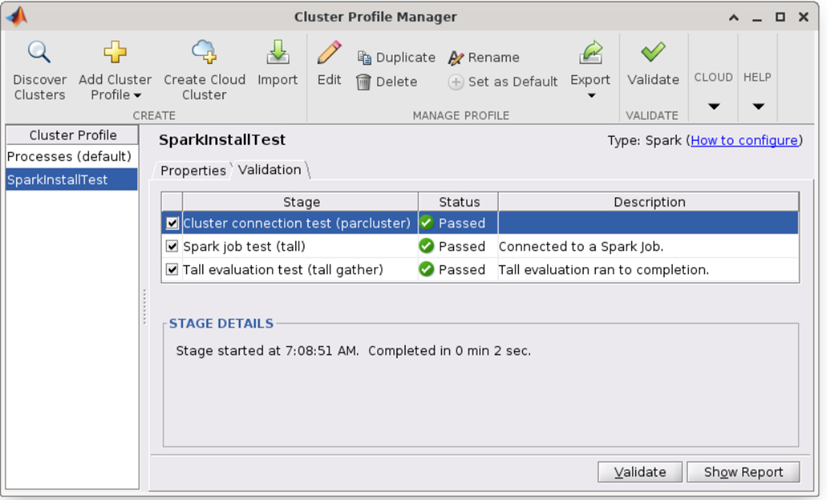This screenshot has width=828, height=500.
Task: Expand the HELP section arrow
Action: (x=758, y=106)
